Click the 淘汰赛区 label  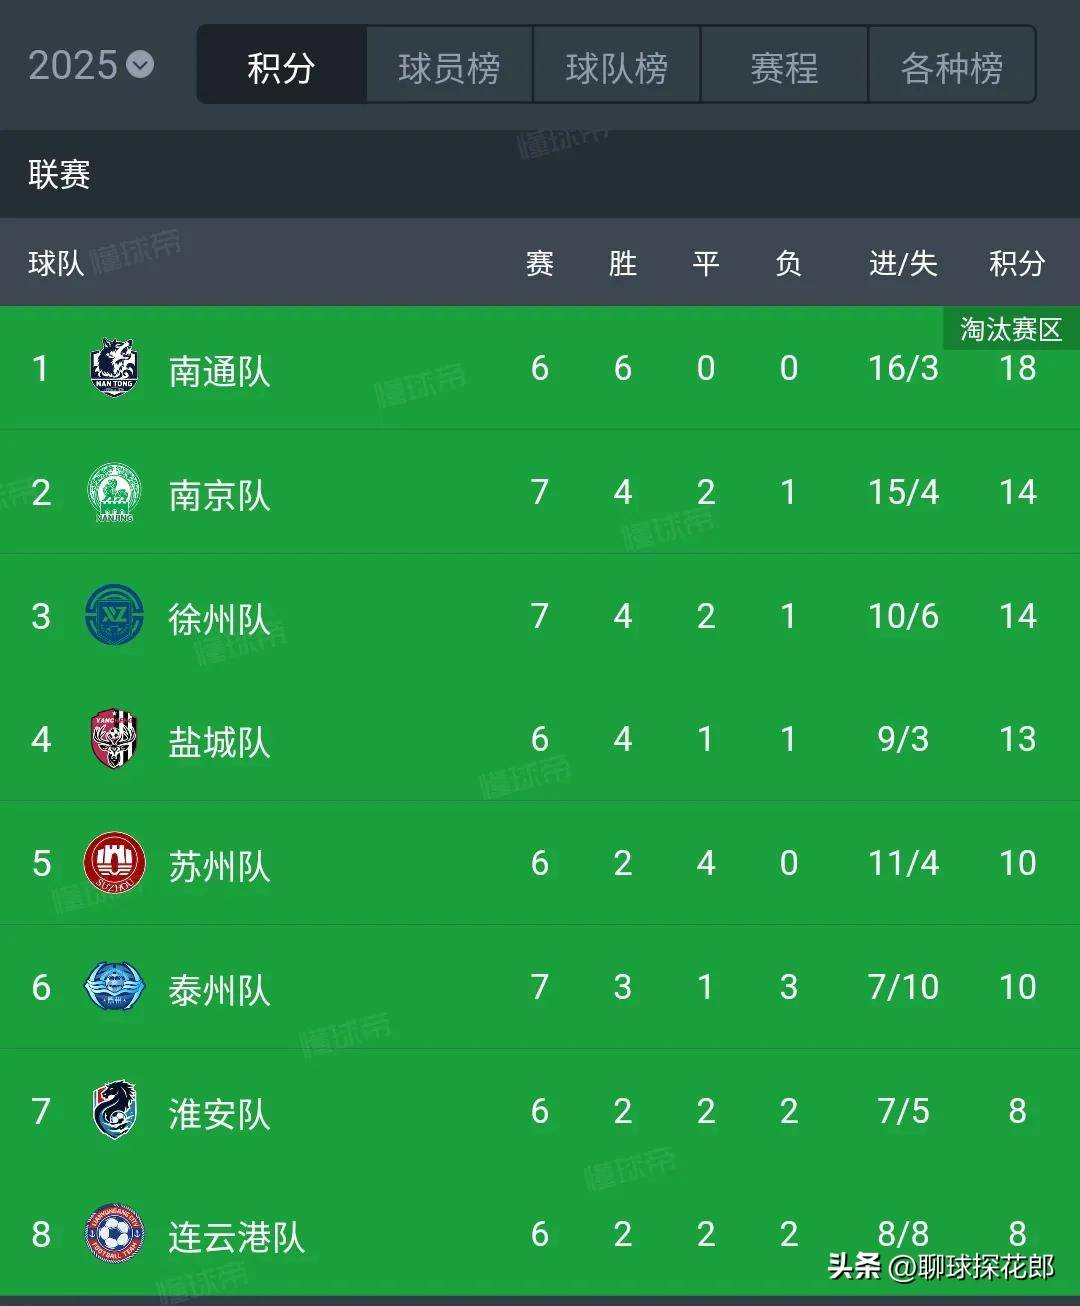click(1011, 329)
